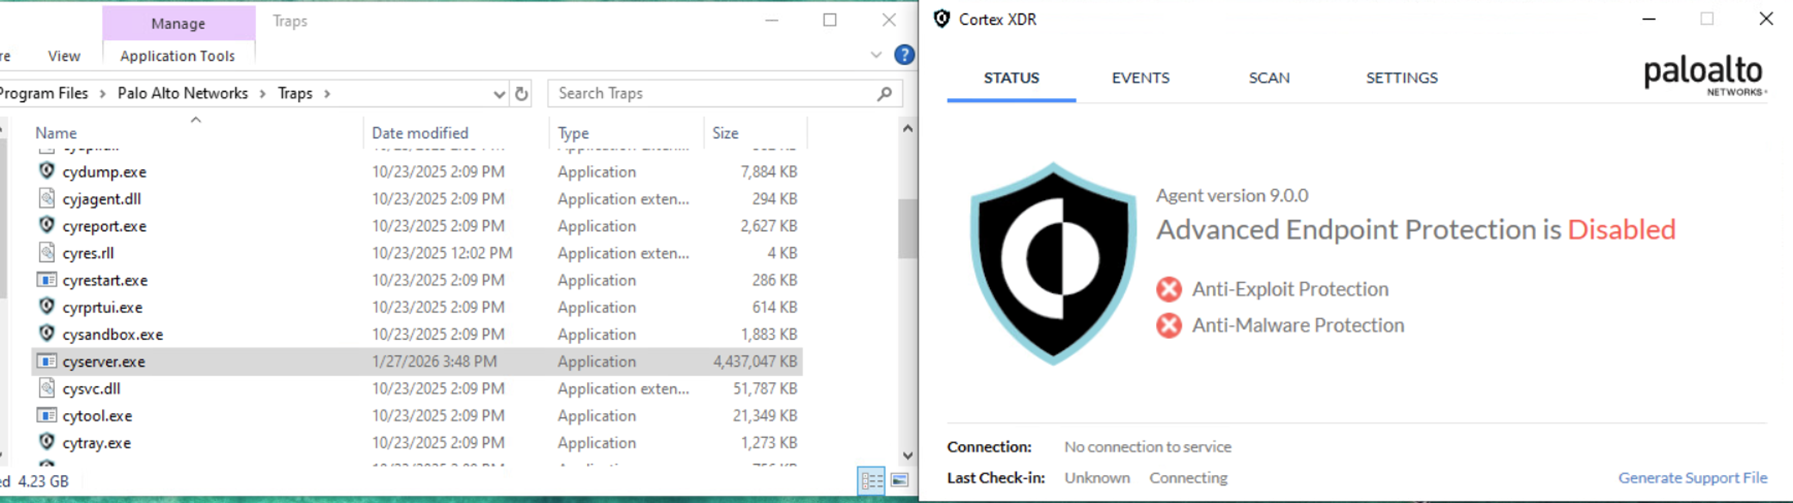1793x503 pixels.
Task: Click the large Cortex XDR shield logo
Action: [x=1053, y=263]
